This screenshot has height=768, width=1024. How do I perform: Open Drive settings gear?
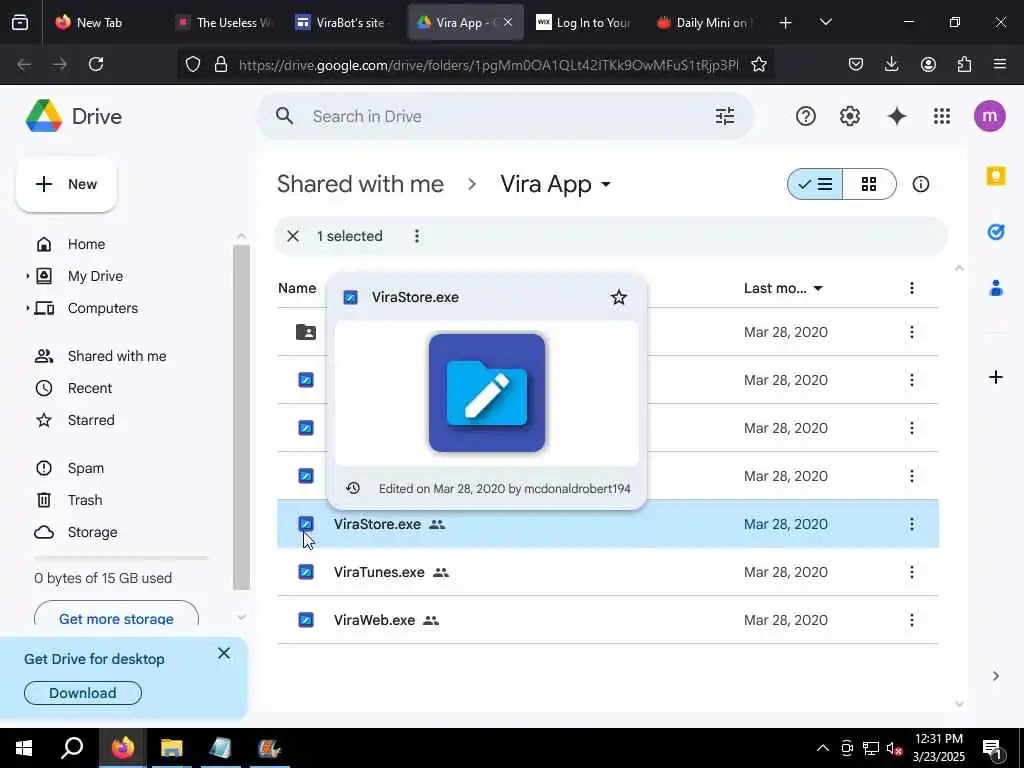850,116
